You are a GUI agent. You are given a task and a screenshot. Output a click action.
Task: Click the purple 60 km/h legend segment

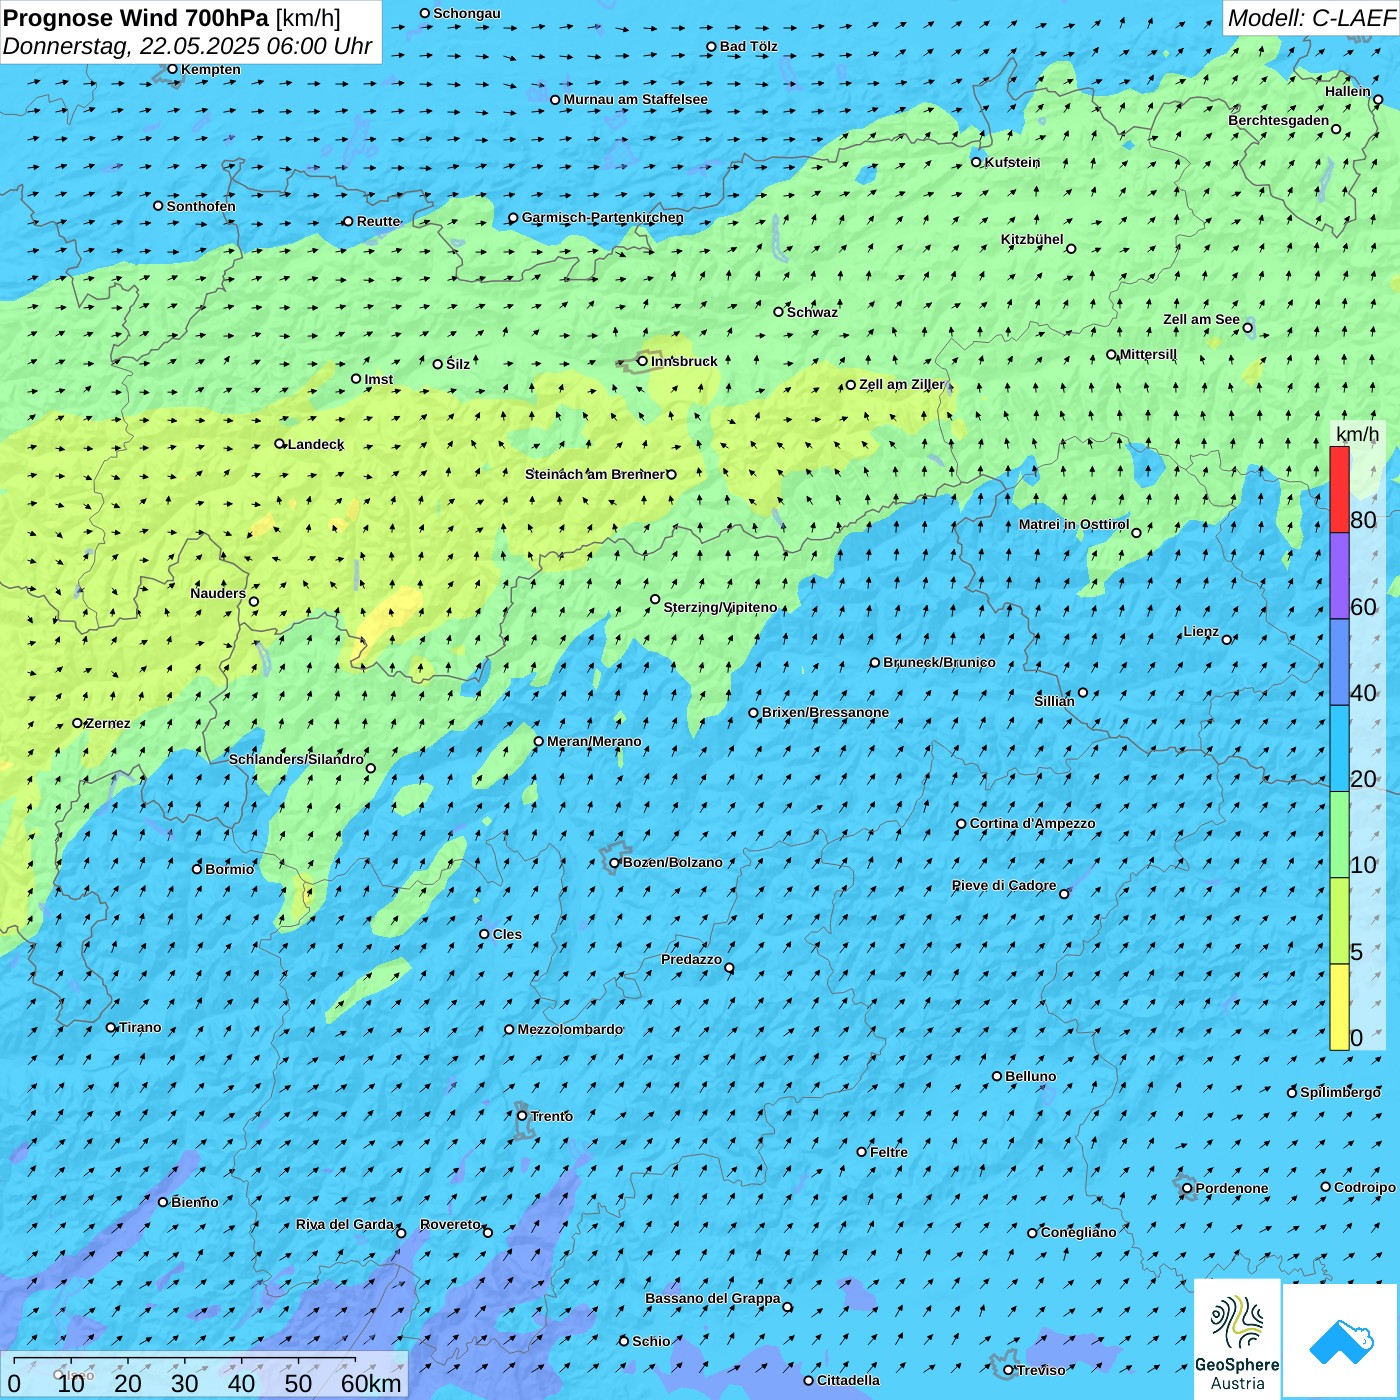tap(1339, 576)
